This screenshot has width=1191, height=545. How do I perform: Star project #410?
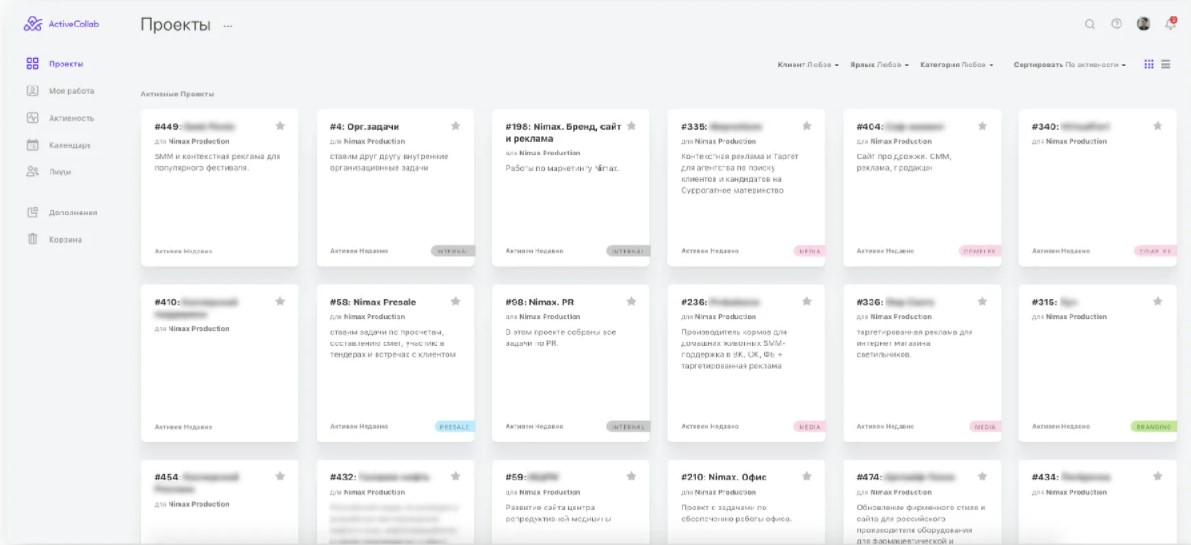[280, 301]
